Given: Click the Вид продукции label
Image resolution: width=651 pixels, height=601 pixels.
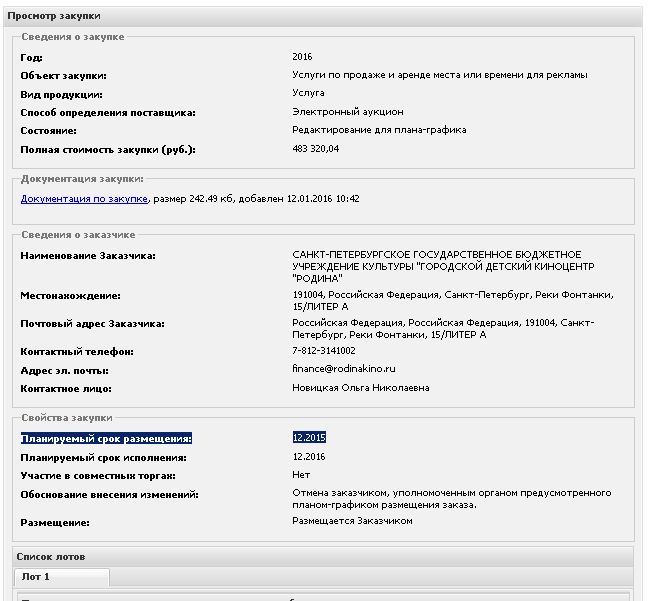Looking at the screenshot, I should coord(61,95).
